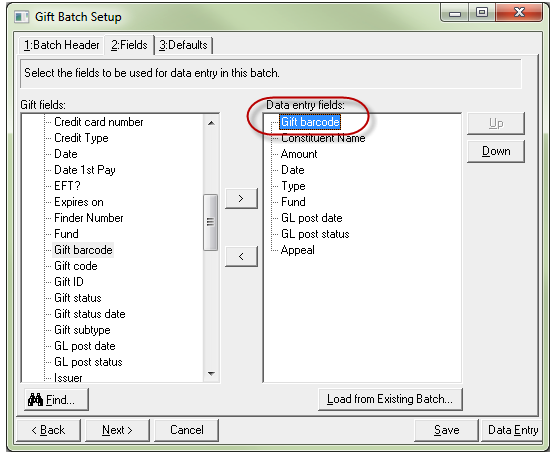Click scroll up arrow in Gift fields list
The image size is (554, 455).
pos(211,123)
